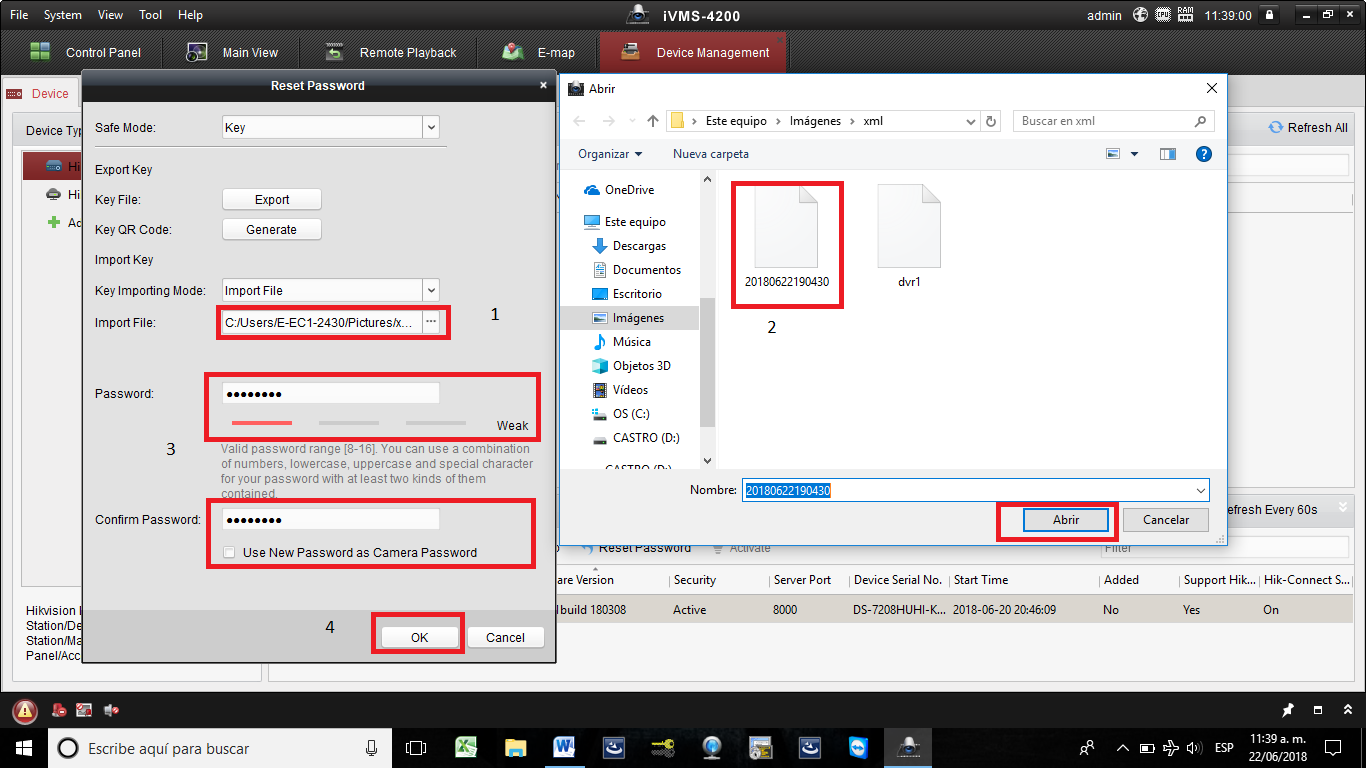Go back in the Abrir dialog navigation
This screenshot has height=768, width=1366.
click(581, 121)
